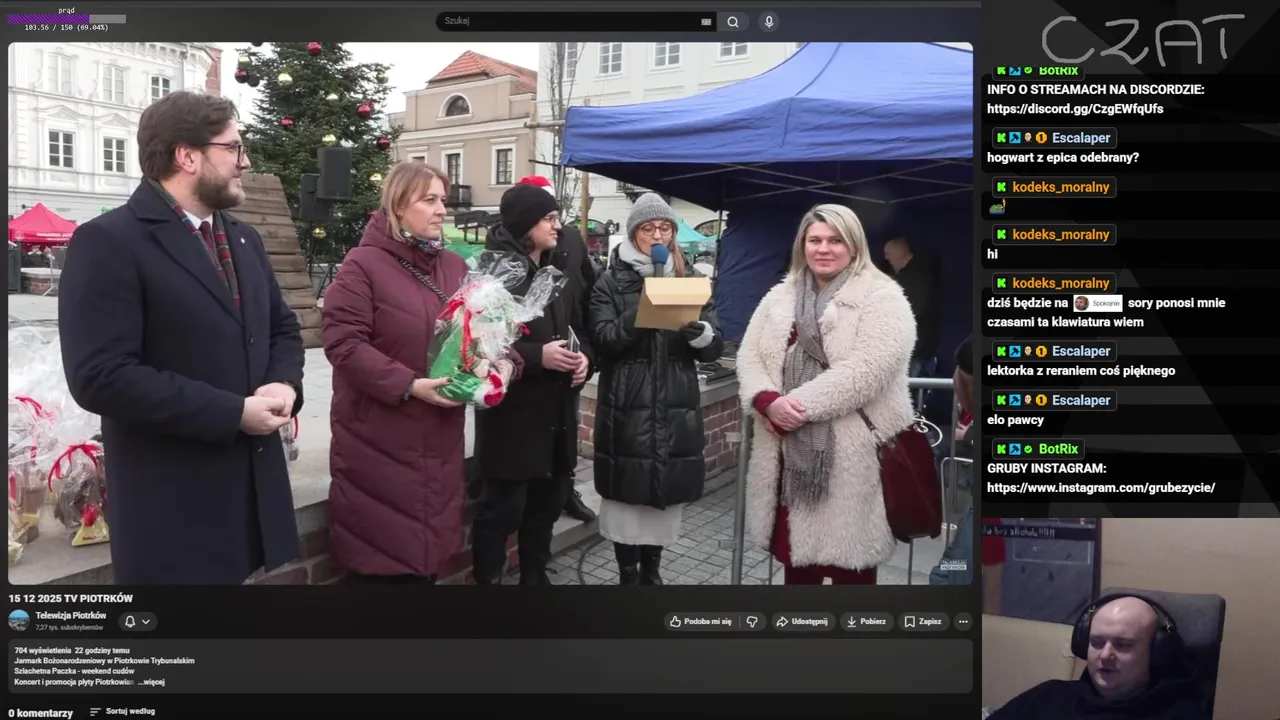Click the dislike thumbs-down icon
The width and height of the screenshot is (1280, 720).
pyautogui.click(x=752, y=621)
